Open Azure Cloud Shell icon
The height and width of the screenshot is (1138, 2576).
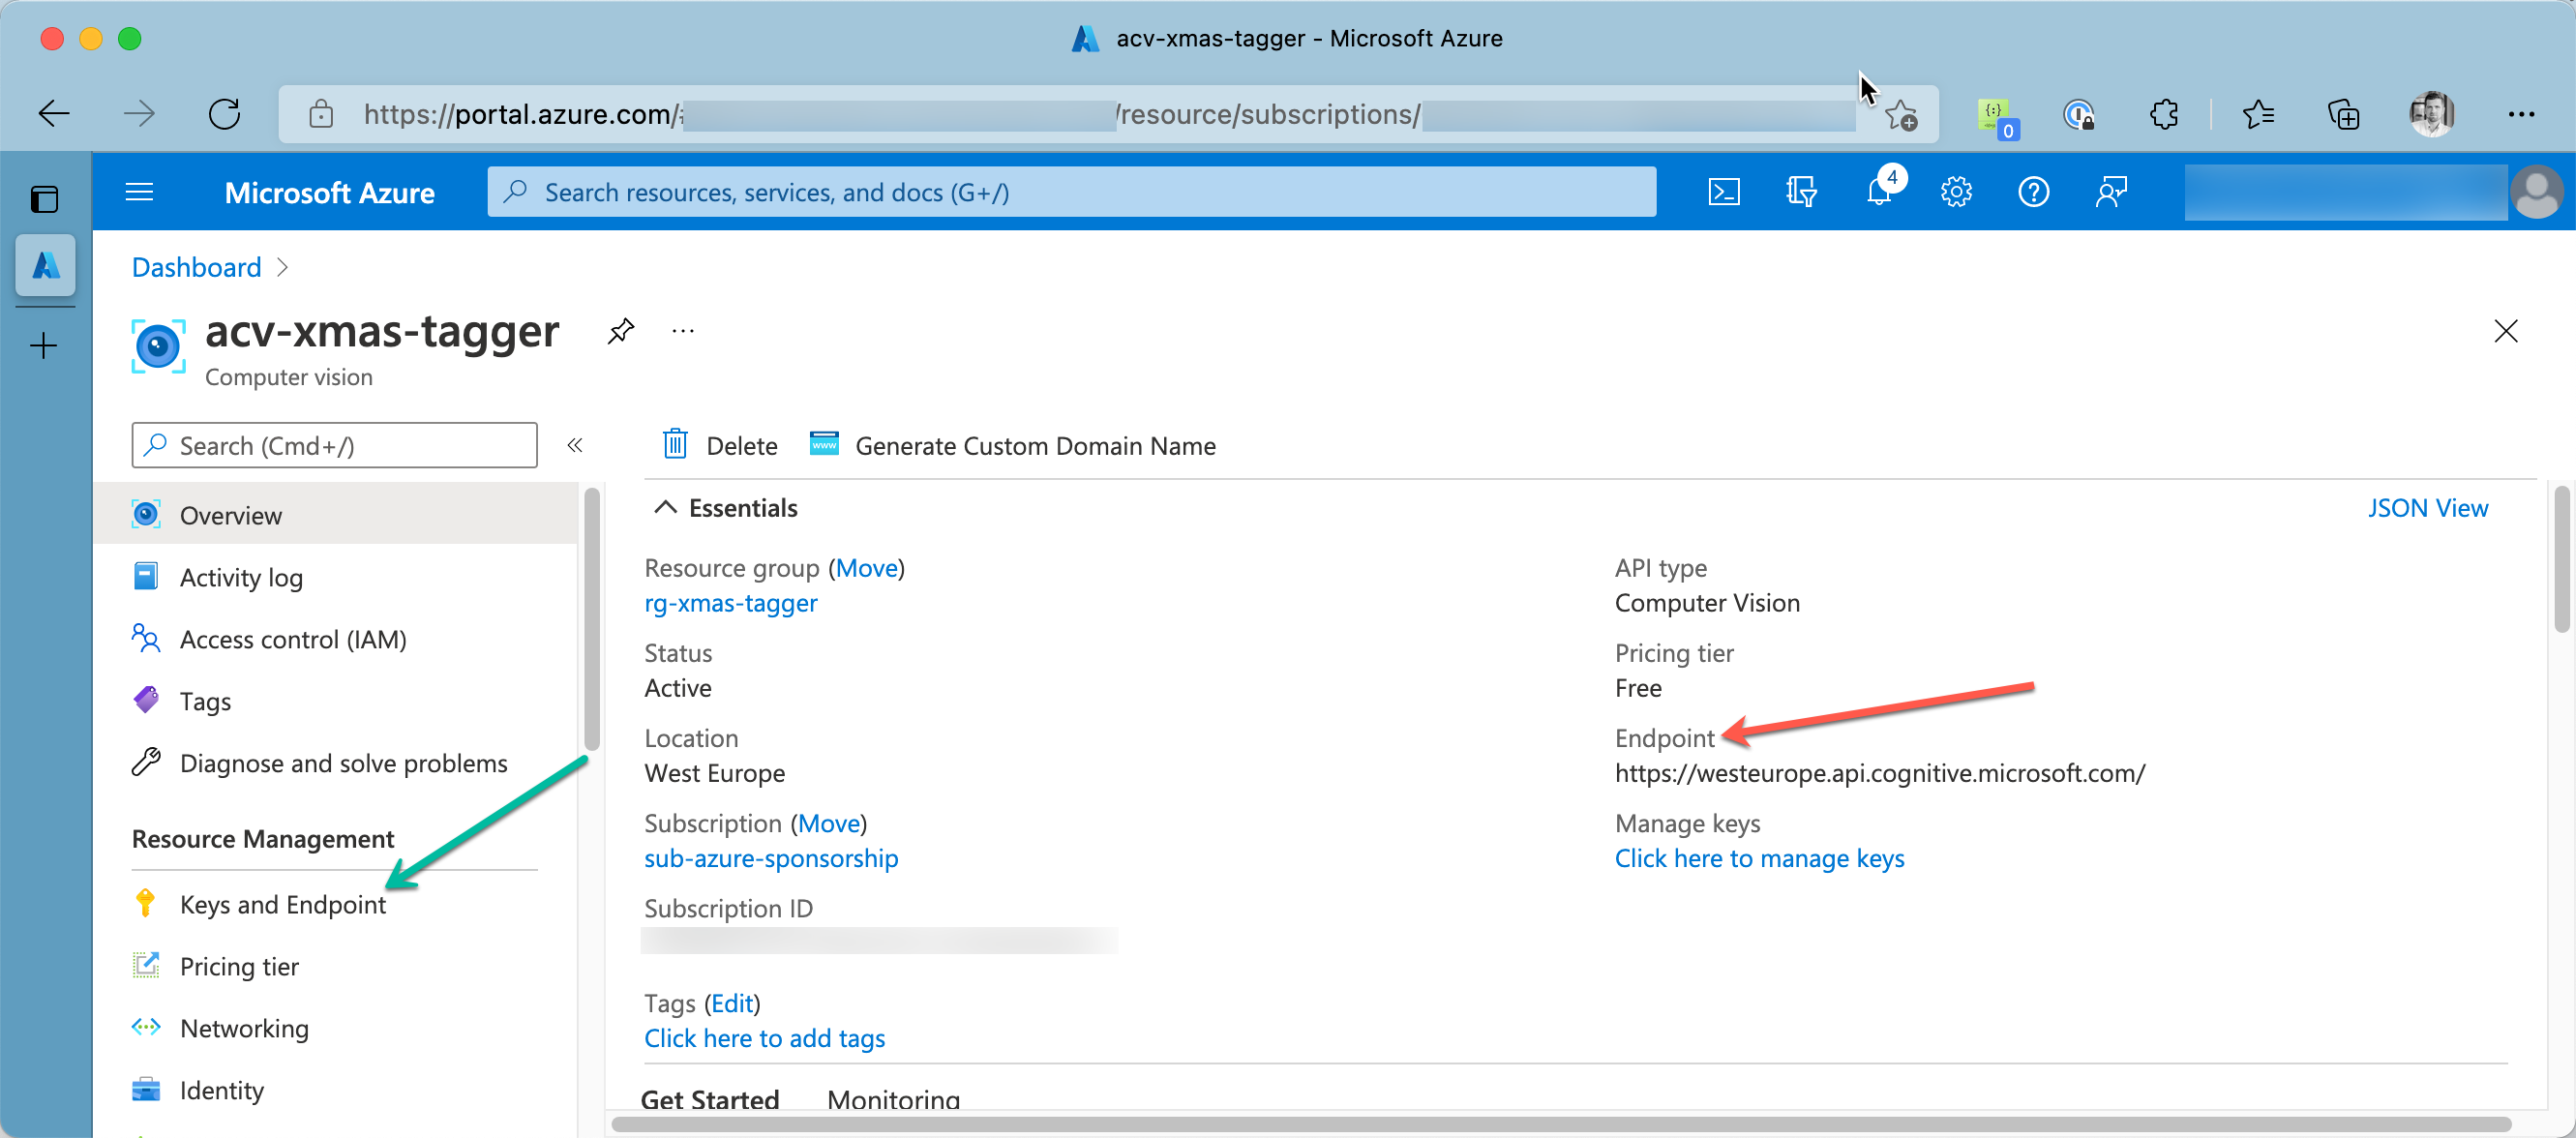(1723, 192)
